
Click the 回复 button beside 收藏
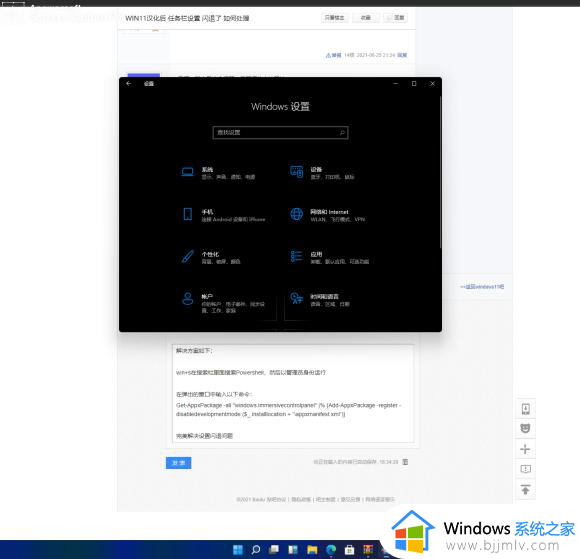pyautogui.click(x=396, y=18)
